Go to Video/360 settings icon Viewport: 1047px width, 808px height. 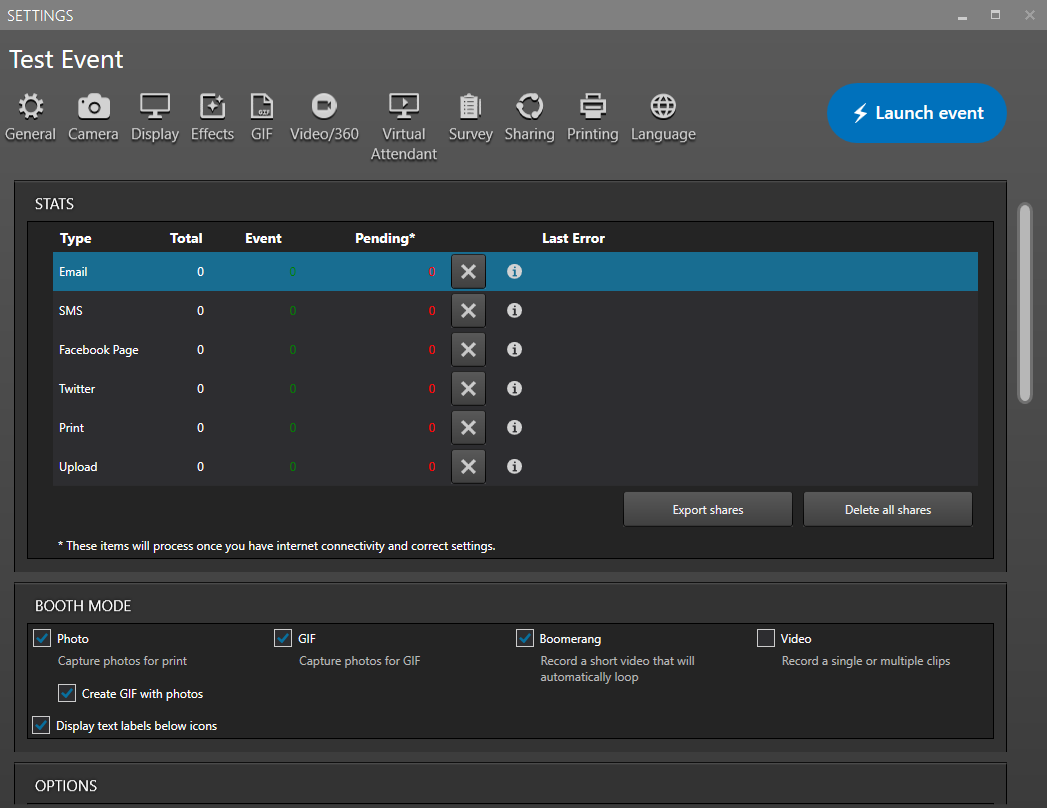coord(324,106)
